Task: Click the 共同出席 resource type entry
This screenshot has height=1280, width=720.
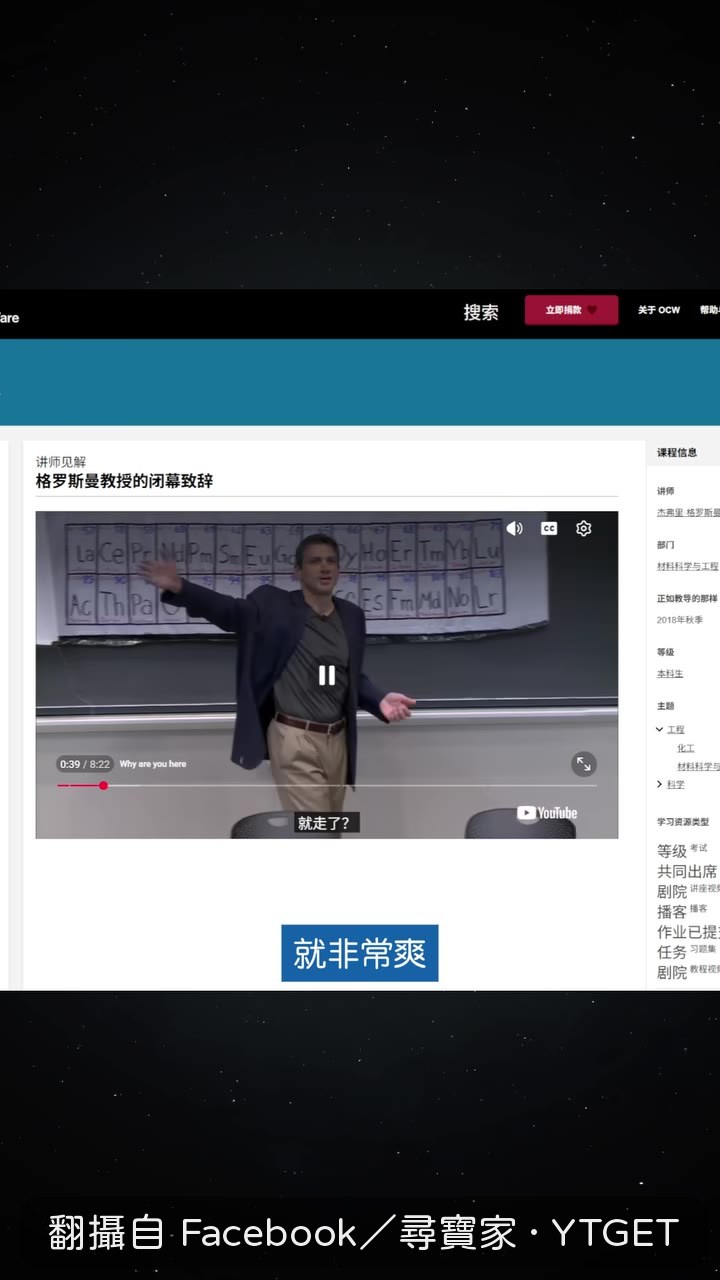Action: pos(687,871)
